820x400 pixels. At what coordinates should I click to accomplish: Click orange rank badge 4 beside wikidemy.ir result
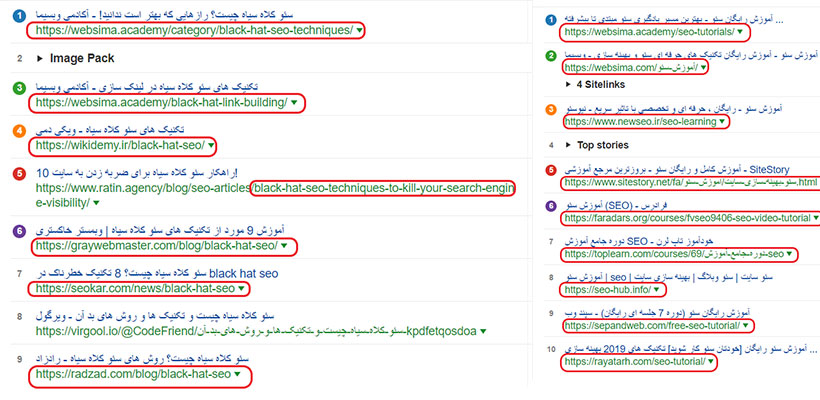point(20,131)
